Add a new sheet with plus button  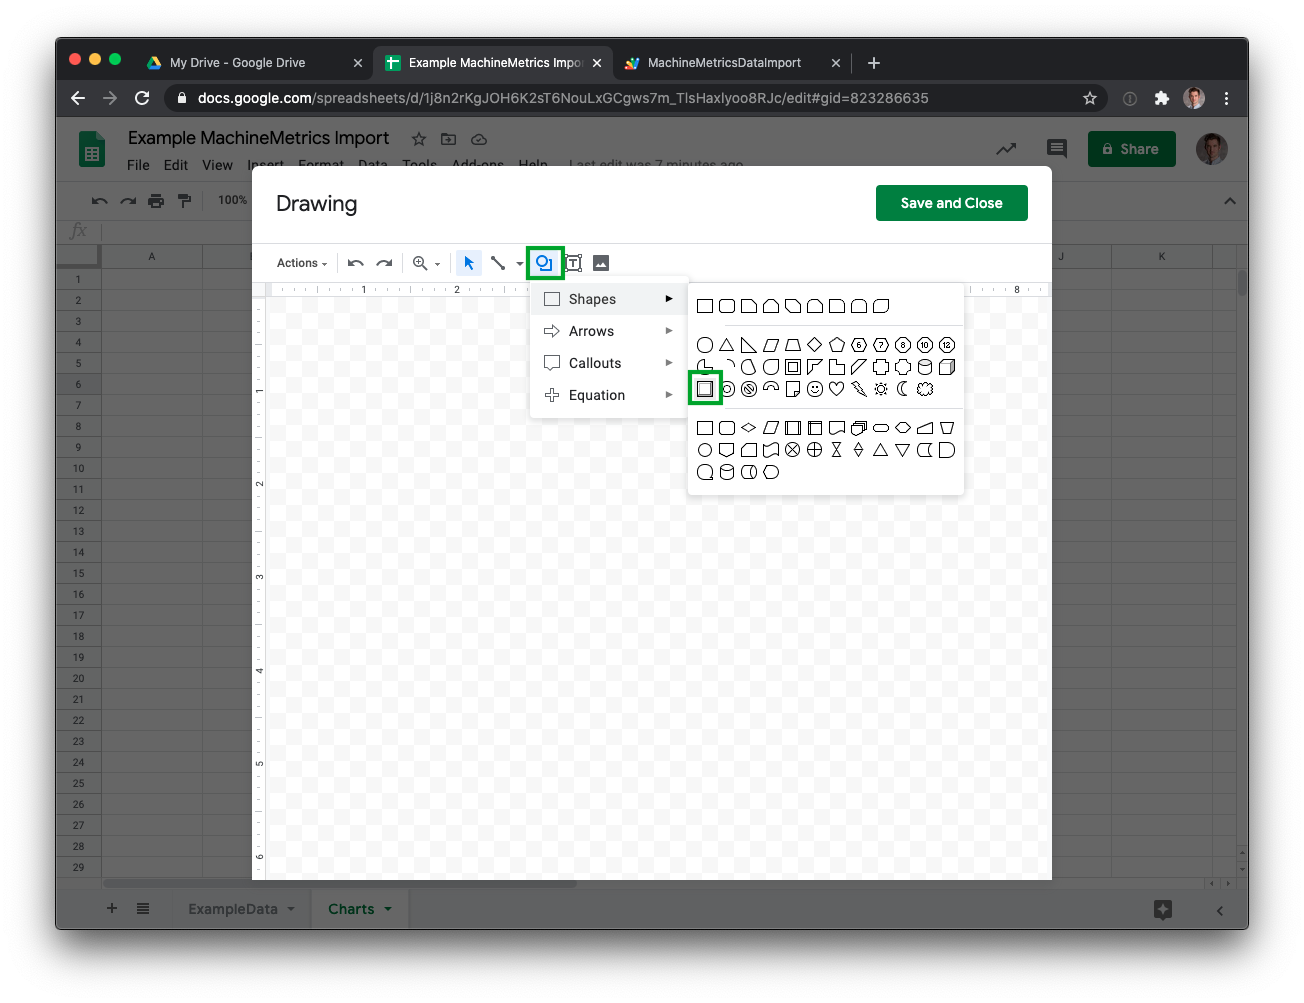click(x=112, y=908)
